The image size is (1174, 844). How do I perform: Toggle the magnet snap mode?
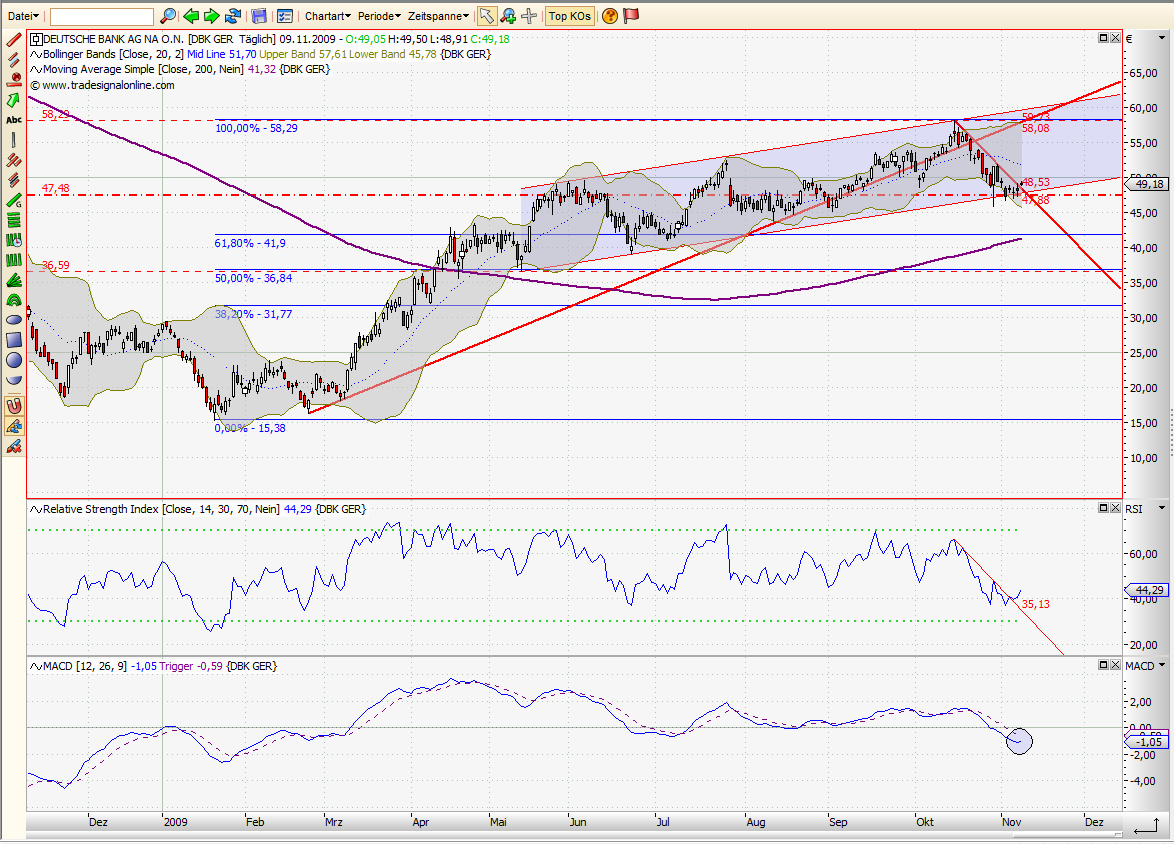14,406
